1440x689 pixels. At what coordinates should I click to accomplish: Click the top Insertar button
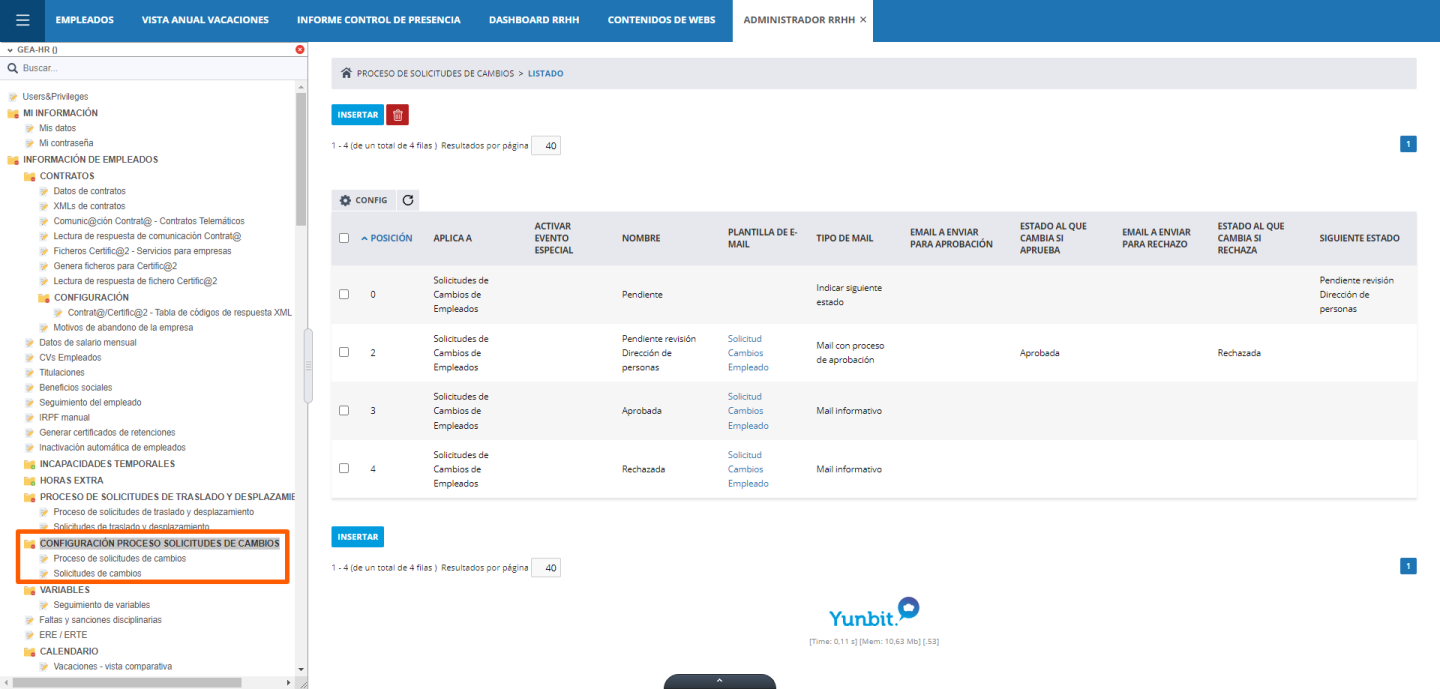[x=357, y=115]
